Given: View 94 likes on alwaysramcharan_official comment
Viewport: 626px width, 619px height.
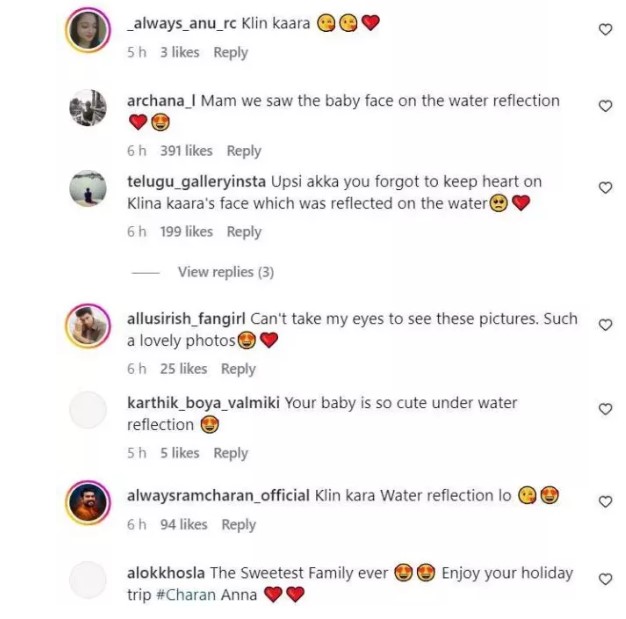Looking at the screenshot, I should pos(183,524).
